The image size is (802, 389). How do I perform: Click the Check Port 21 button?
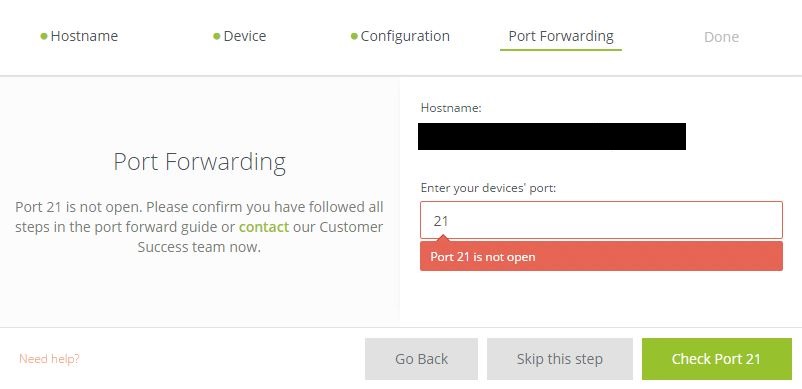tap(717, 359)
